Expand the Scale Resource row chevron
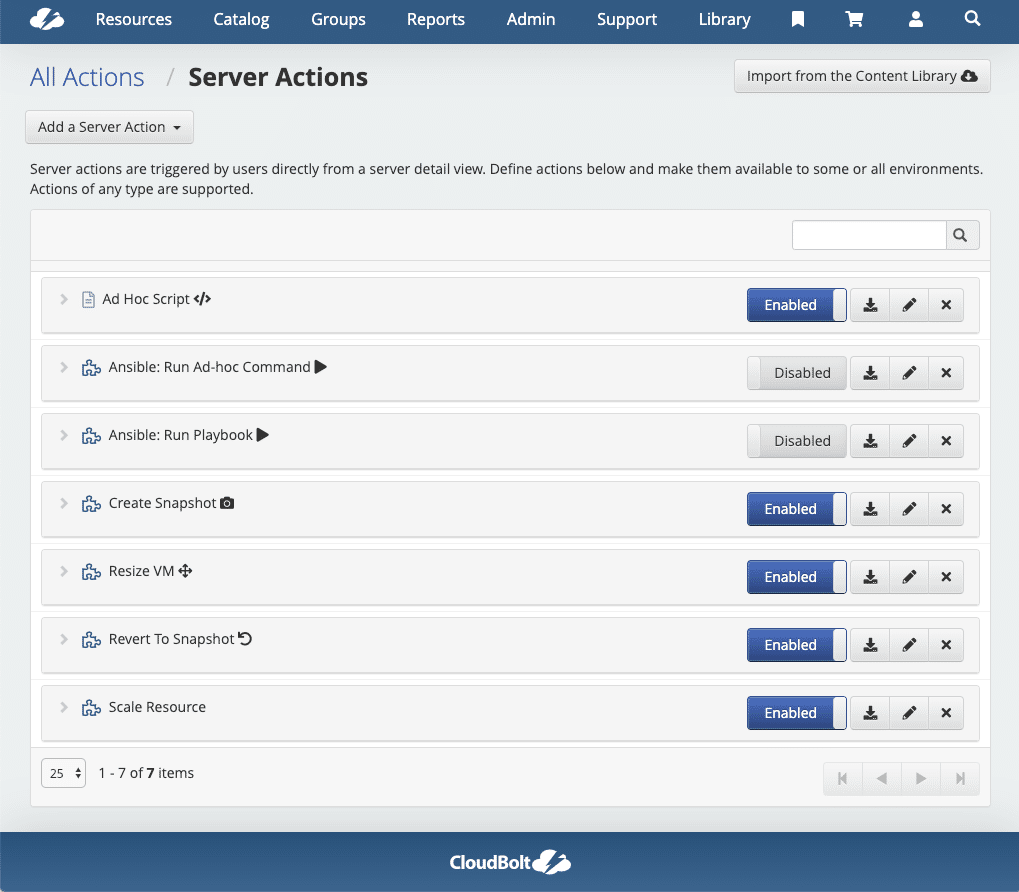Screen dimensions: 1019x892 coord(64,707)
